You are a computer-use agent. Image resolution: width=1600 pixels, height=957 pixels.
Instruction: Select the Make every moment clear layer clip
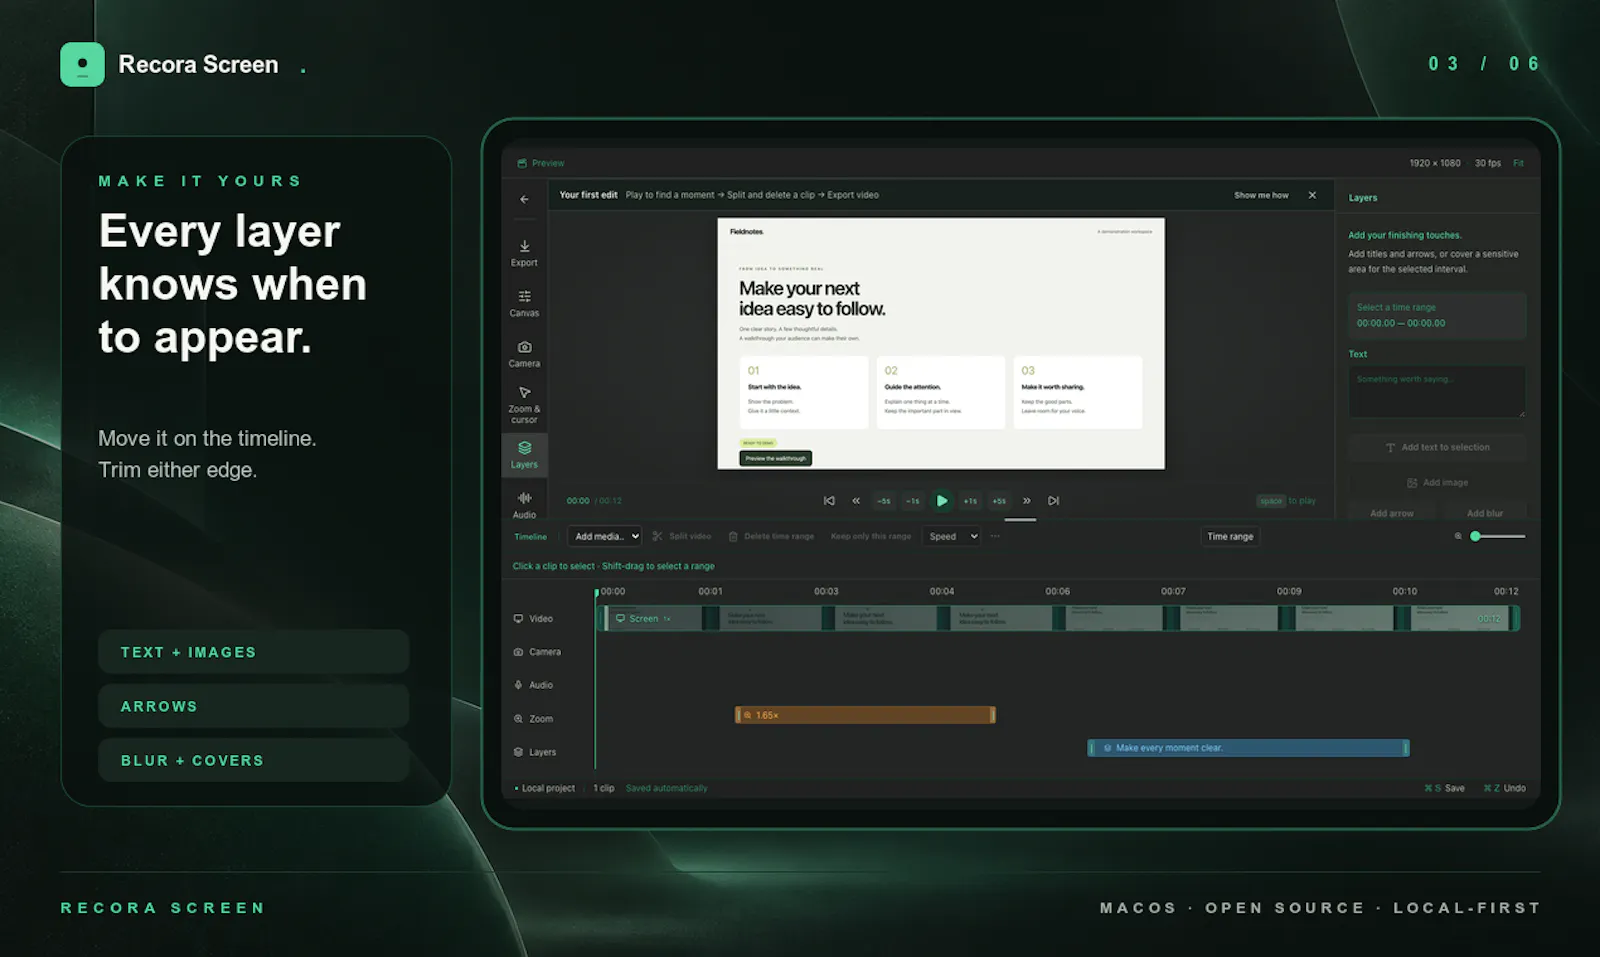pos(1248,748)
